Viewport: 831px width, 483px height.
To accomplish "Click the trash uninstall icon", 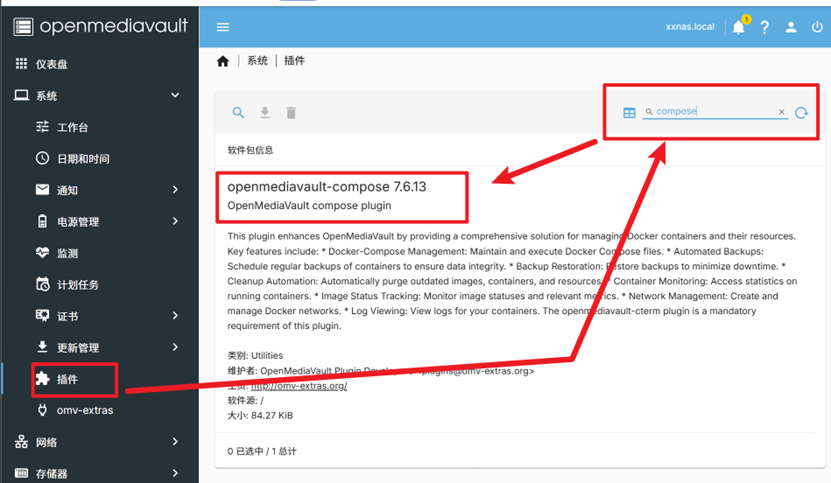I will point(291,113).
